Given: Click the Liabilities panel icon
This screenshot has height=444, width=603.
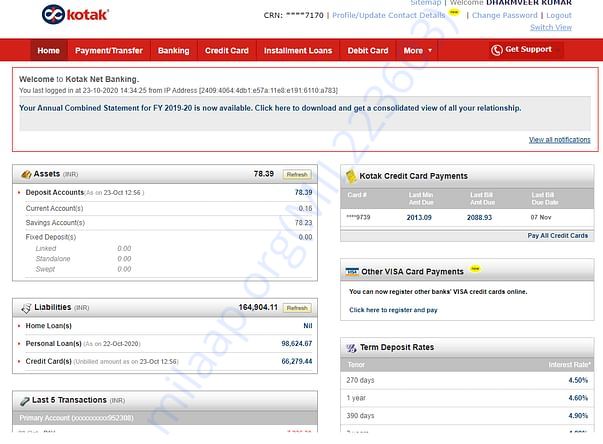Looking at the screenshot, I should click(x=26, y=308).
